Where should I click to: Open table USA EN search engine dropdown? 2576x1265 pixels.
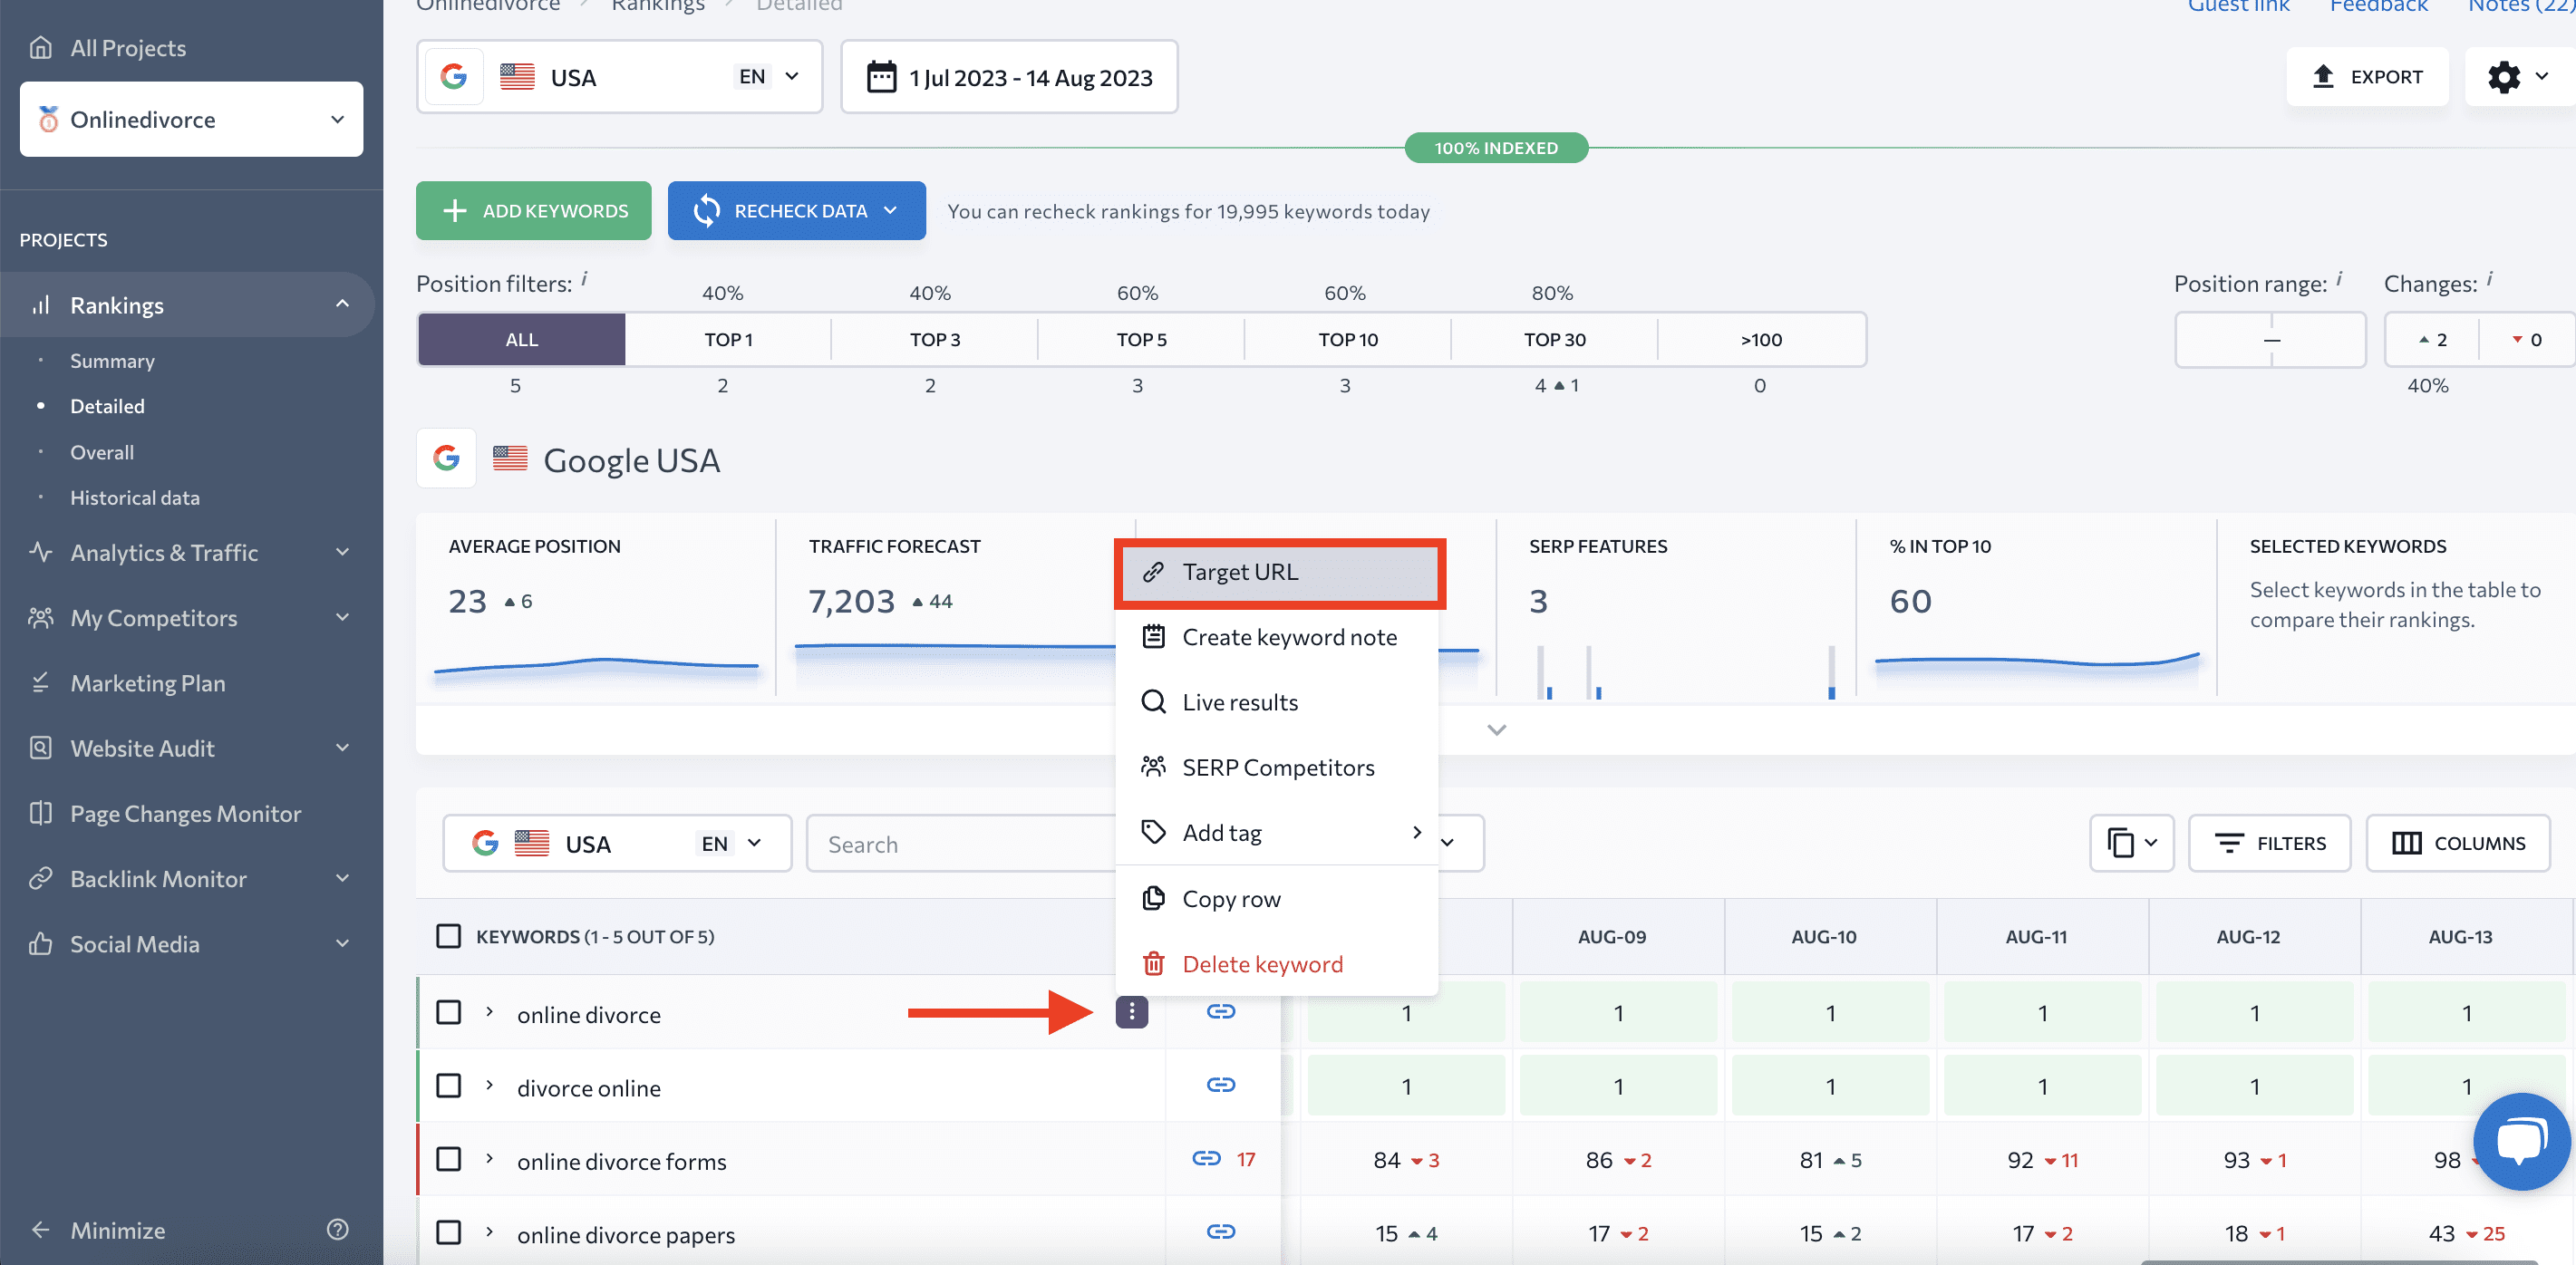click(617, 843)
